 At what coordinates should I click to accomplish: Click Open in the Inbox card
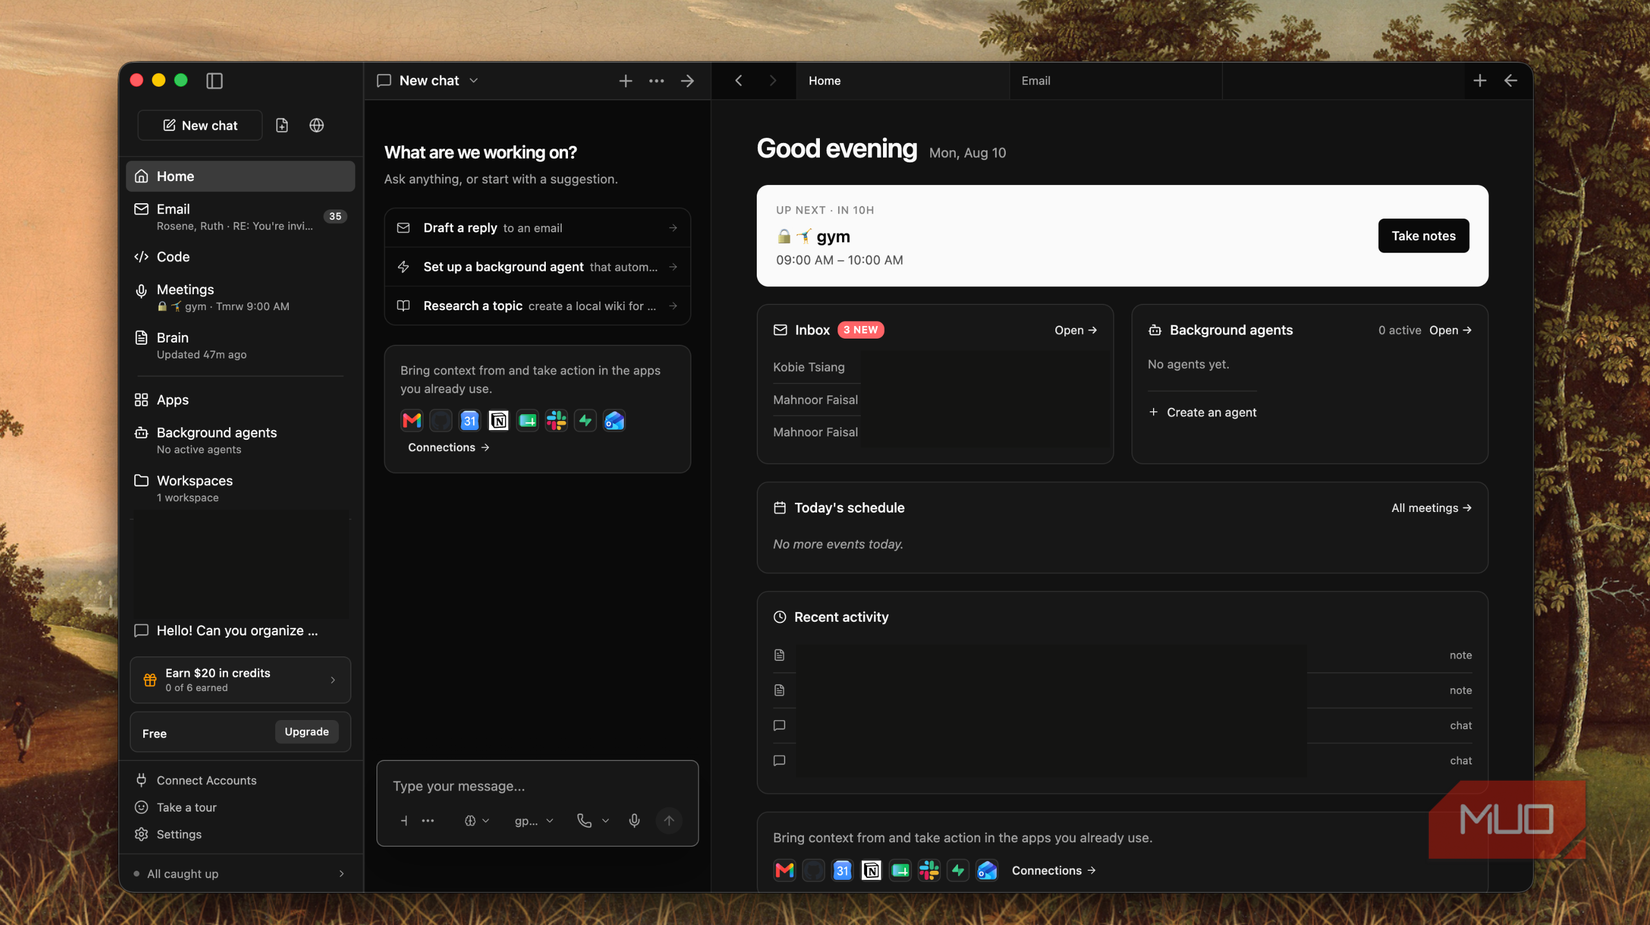click(1075, 330)
